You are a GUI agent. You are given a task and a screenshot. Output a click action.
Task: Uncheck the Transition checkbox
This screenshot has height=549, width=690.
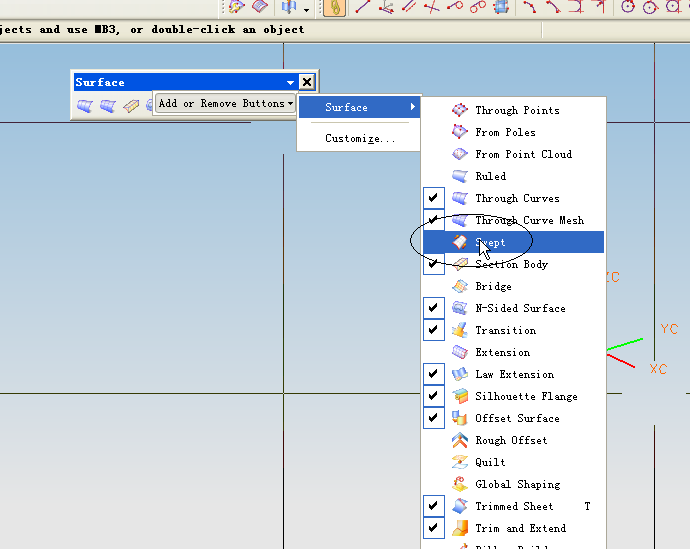(433, 329)
